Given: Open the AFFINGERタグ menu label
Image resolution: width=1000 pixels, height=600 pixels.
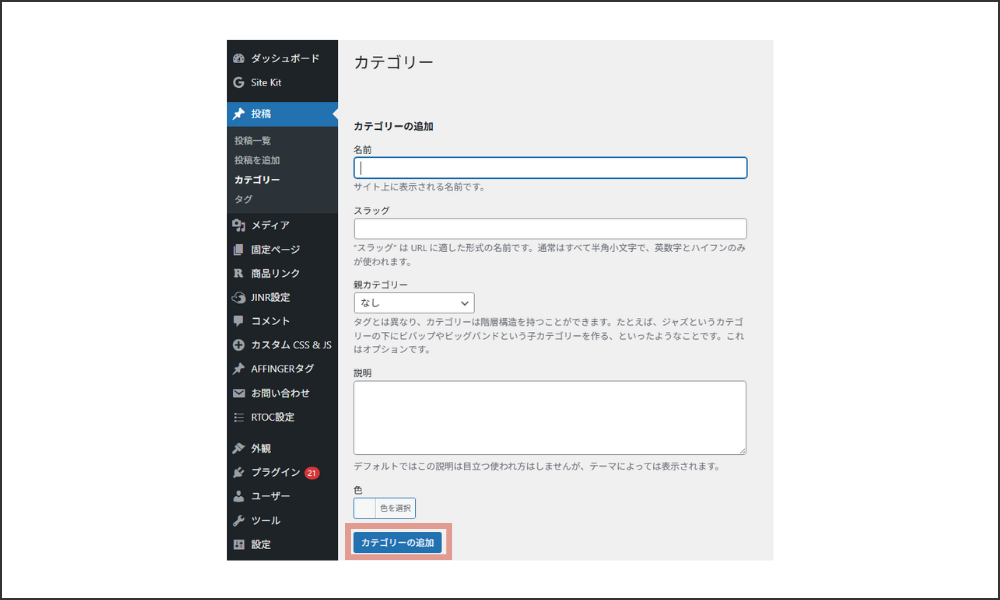Looking at the screenshot, I should point(283,369).
